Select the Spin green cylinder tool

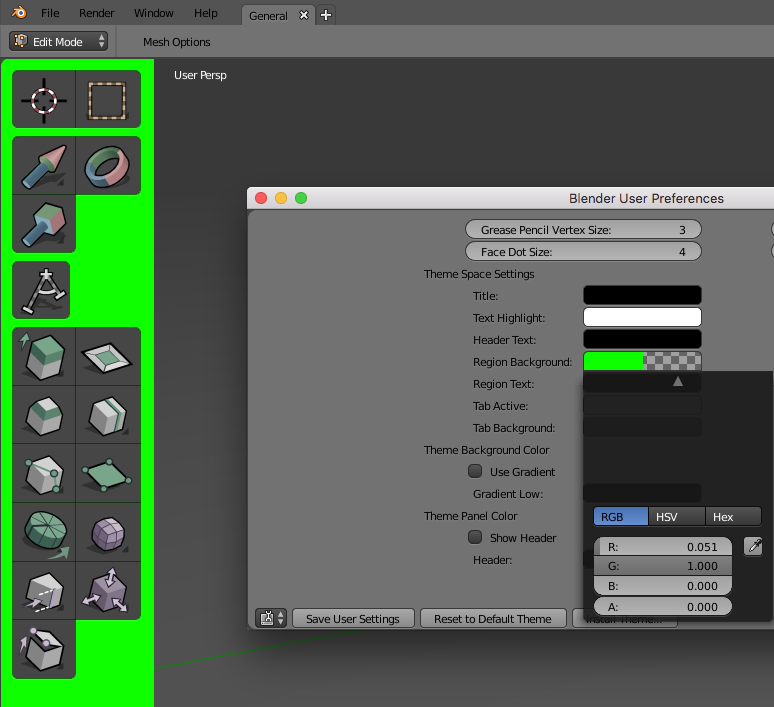[44, 532]
